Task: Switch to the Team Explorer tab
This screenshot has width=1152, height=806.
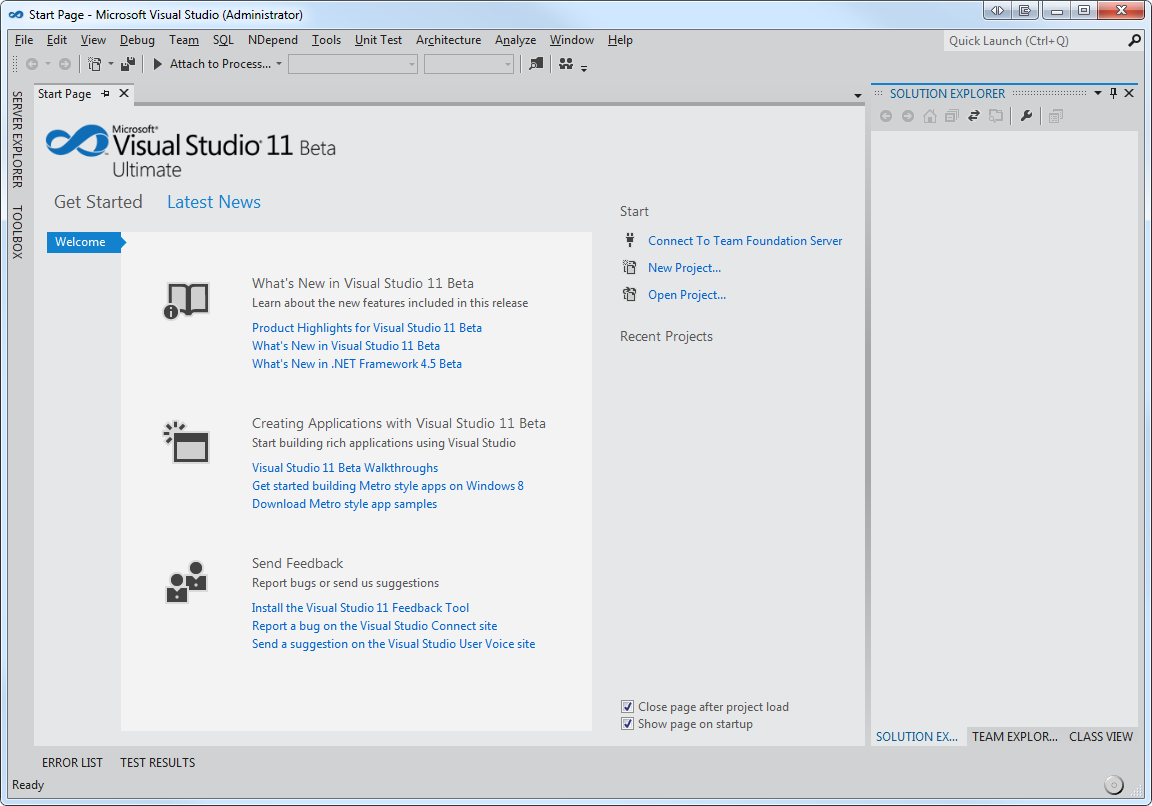Action: point(1014,736)
